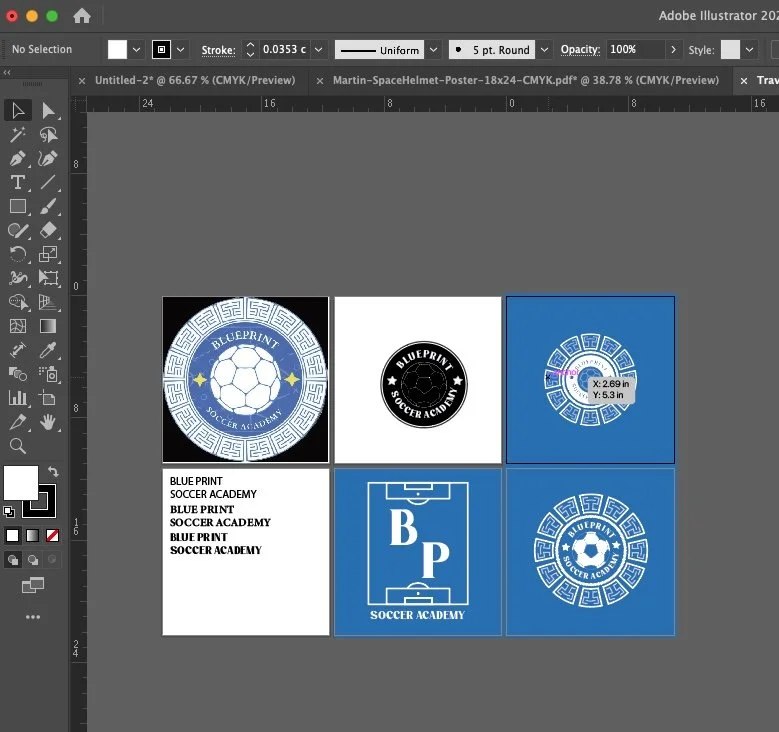This screenshot has width=779, height=732.
Task: Set paint type to solid Color
Action: (x=12, y=535)
